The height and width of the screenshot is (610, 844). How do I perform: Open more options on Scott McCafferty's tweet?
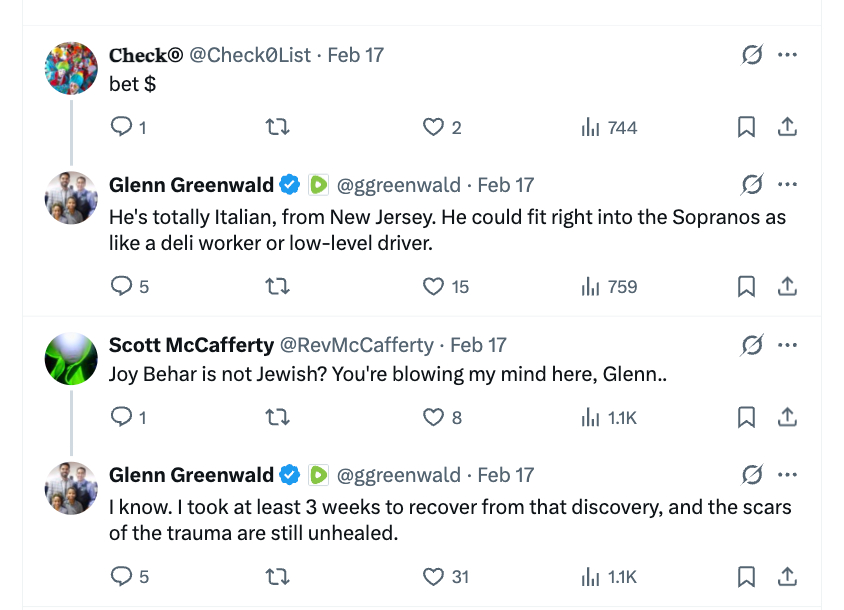point(787,345)
